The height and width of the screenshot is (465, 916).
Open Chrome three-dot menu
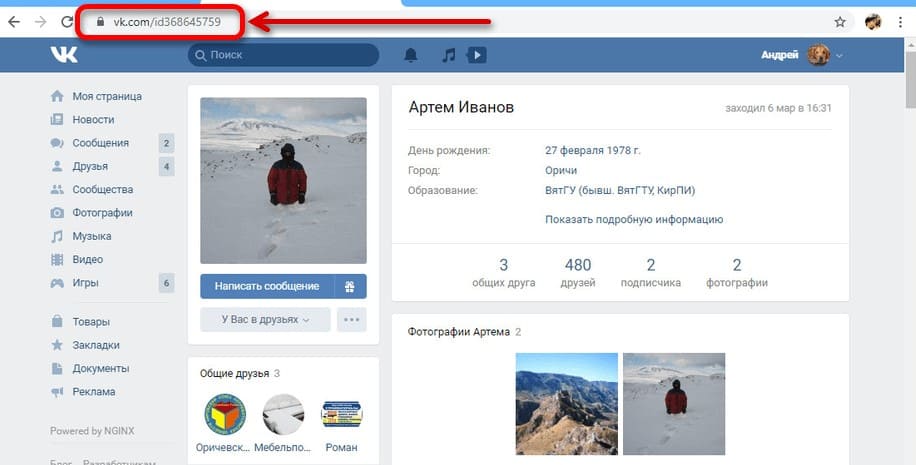point(900,22)
